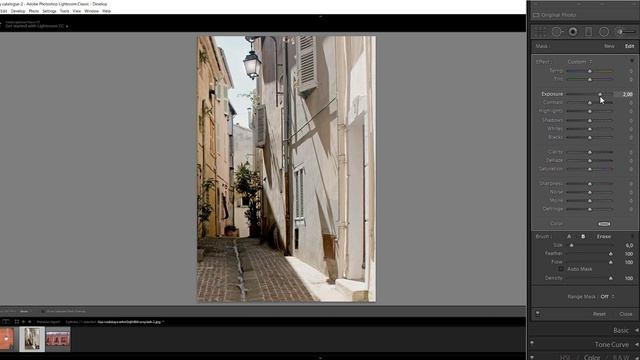Open the Edit menu
Screen dimensions: 640x360
tap(3, 11)
